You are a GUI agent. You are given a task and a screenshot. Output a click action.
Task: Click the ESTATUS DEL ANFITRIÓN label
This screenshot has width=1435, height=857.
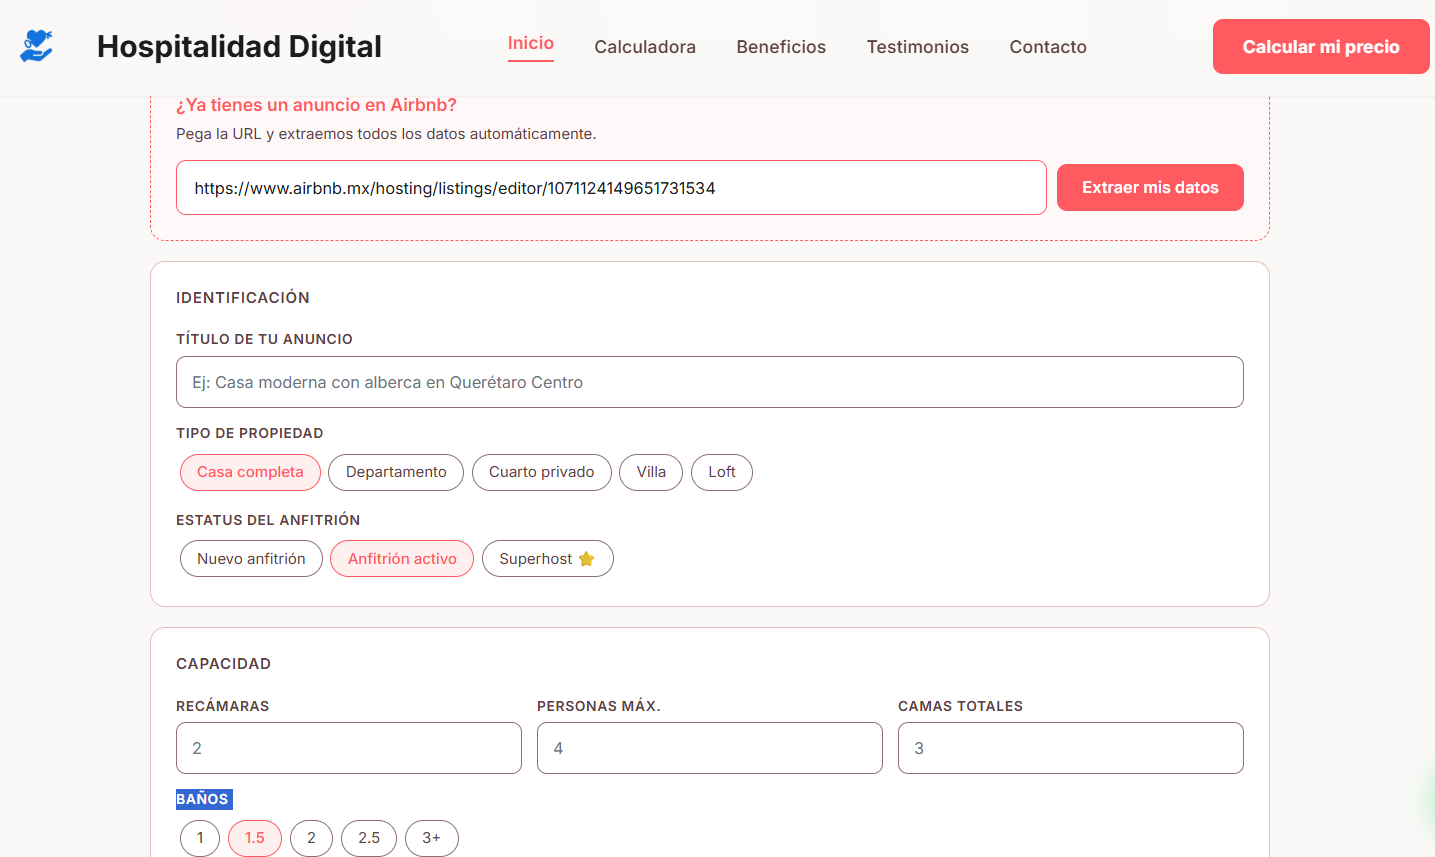tap(268, 520)
